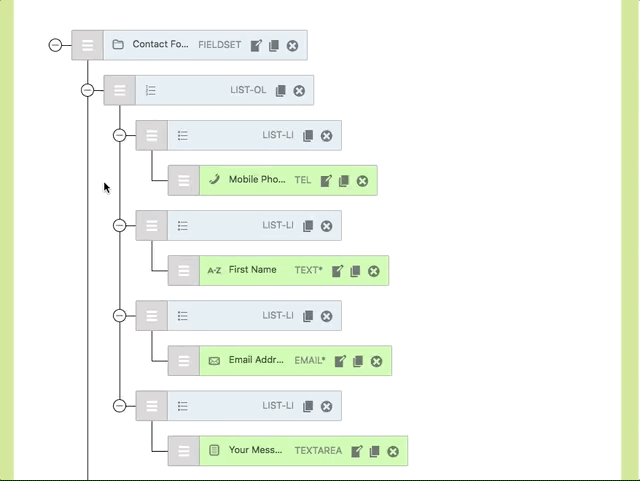The image size is (640, 481).
Task: Edit the Email Address field
Action: point(340,361)
